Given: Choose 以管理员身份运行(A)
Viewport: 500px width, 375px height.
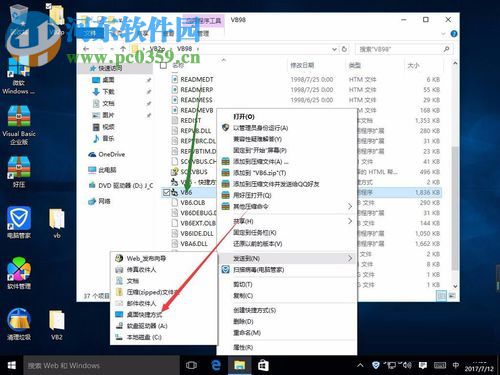Looking at the screenshot, I should coord(260,128).
